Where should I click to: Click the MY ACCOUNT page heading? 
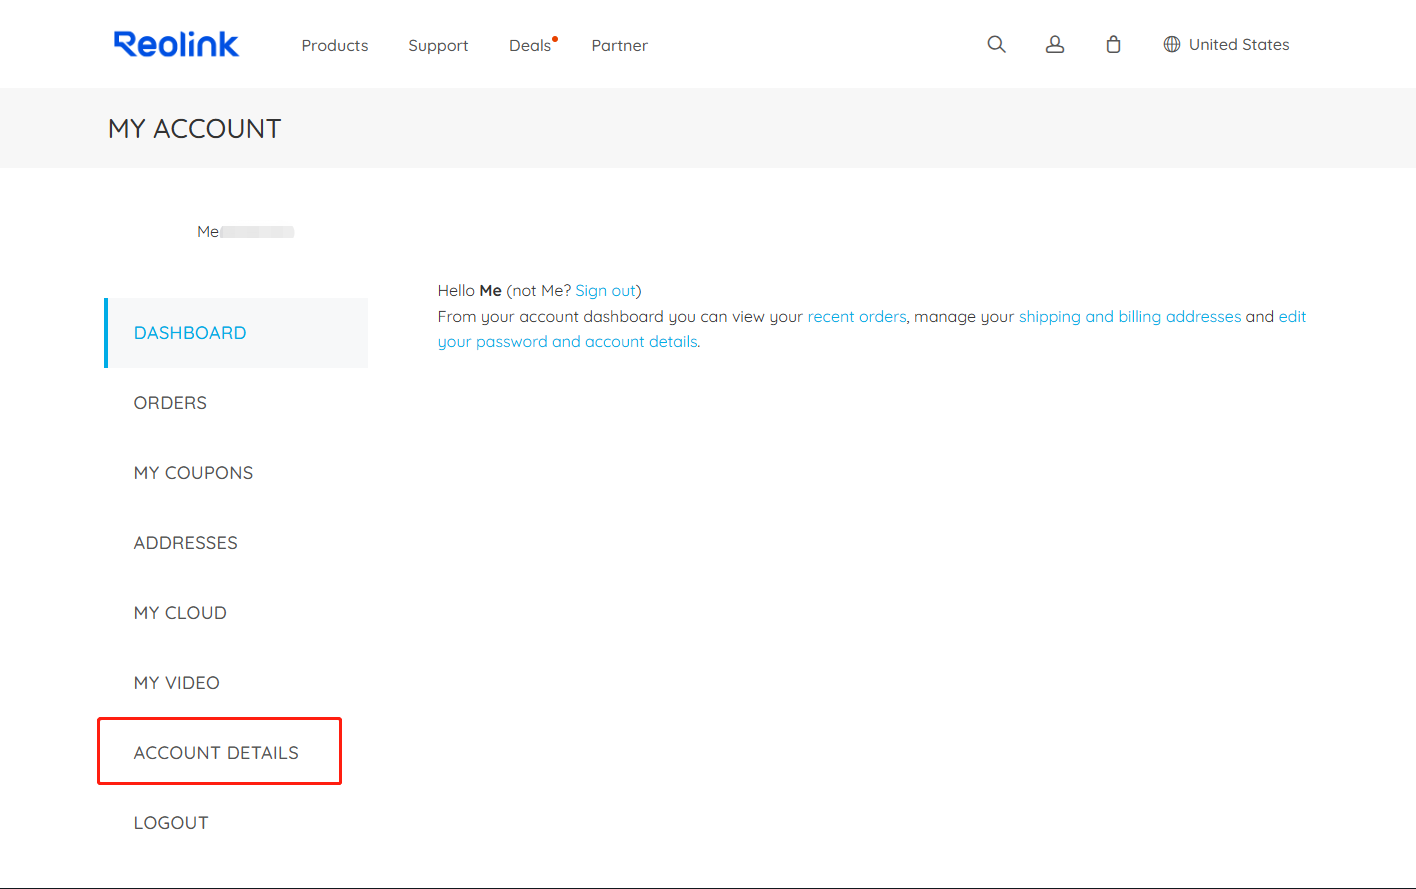coord(195,129)
